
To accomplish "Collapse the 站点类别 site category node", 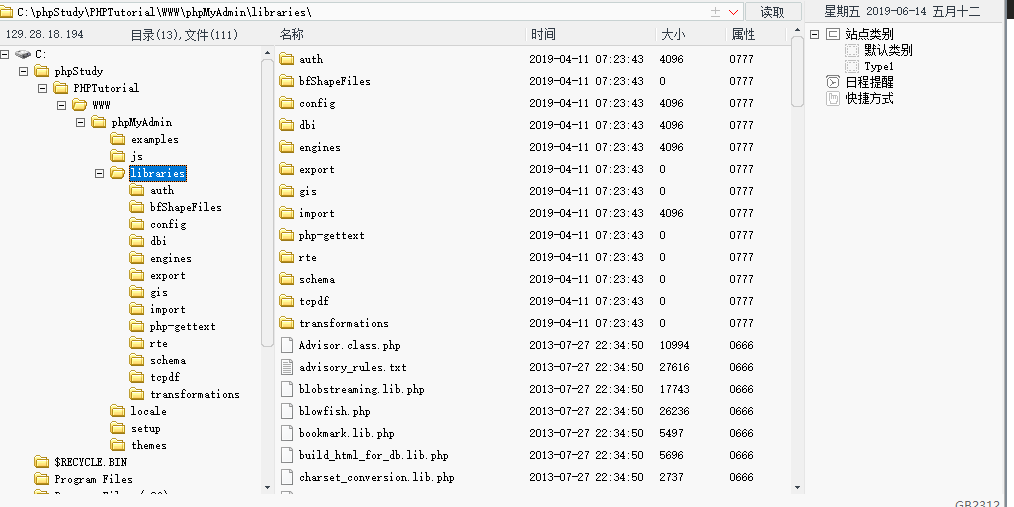I will pos(815,34).
